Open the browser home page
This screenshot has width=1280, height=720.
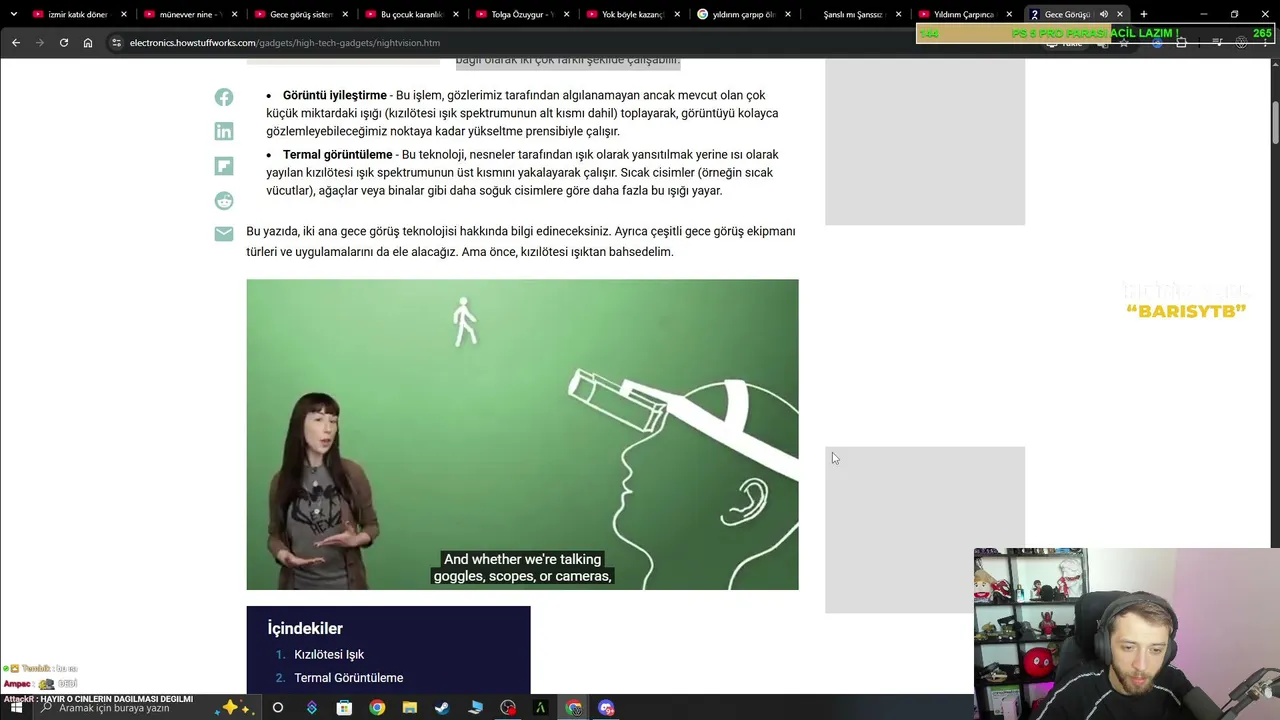[x=88, y=43]
